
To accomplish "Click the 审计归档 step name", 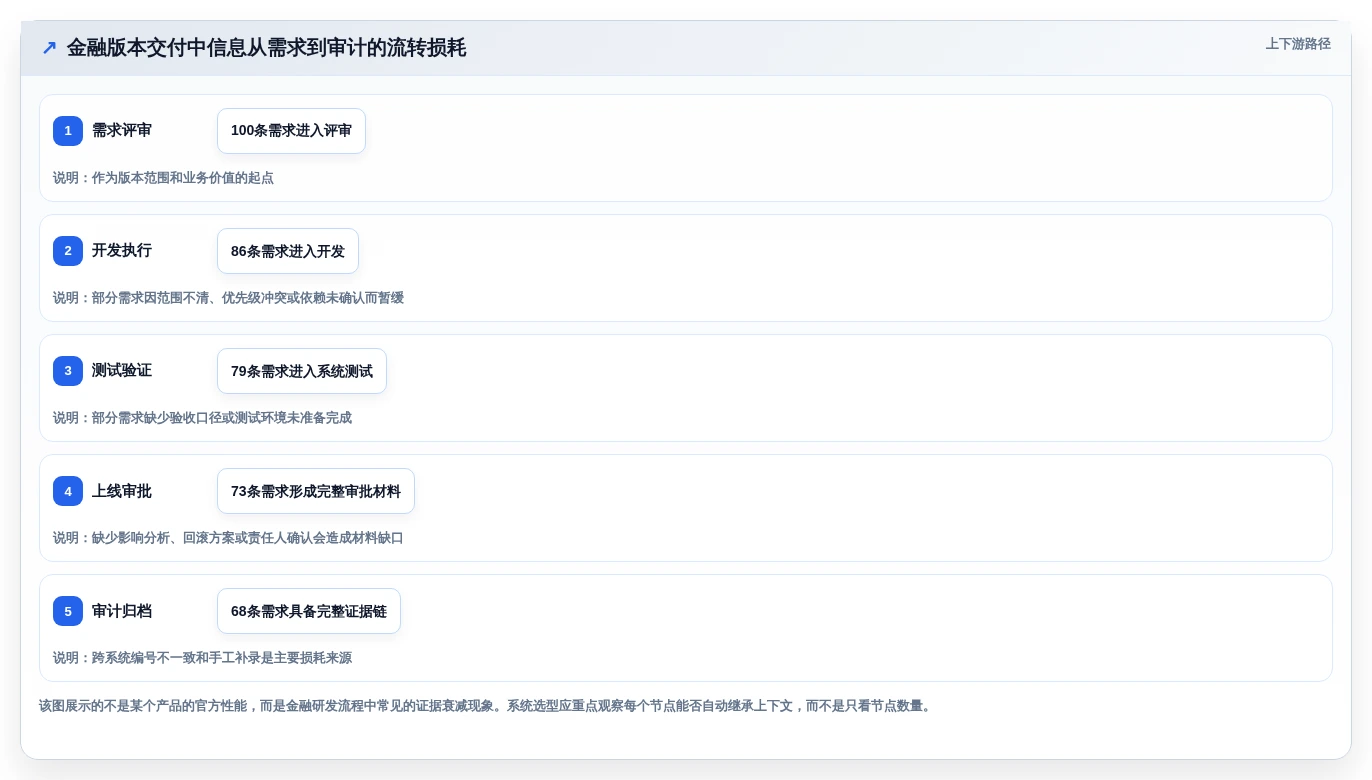I will (122, 611).
